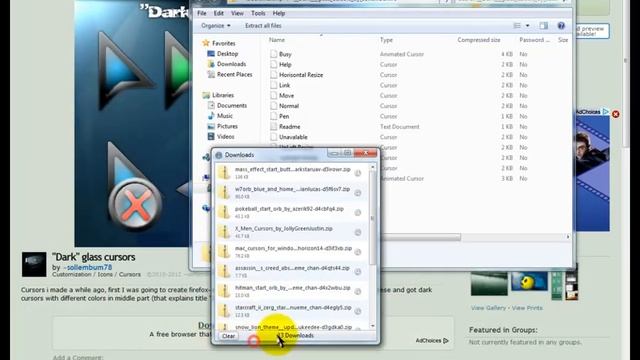This screenshot has height=360, width=640.
Task: Select the Readme text document icon
Action: pos(273,127)
